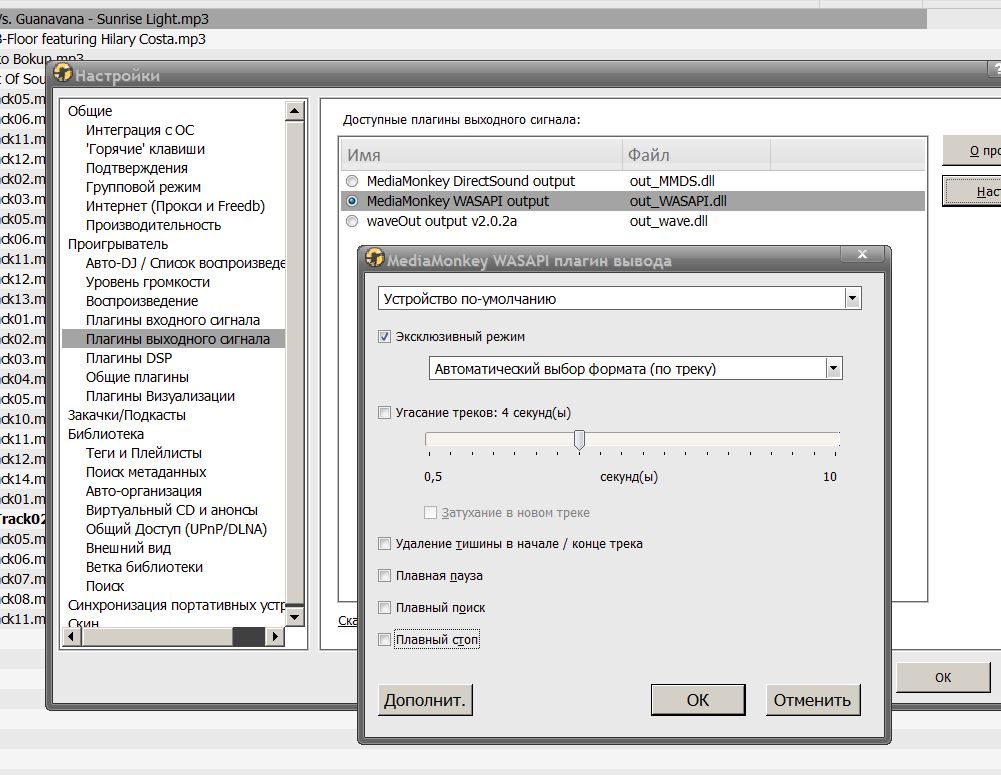Select Производительность settings item
The width and height of the screenshot is (1001, 775).
point(153,225)
